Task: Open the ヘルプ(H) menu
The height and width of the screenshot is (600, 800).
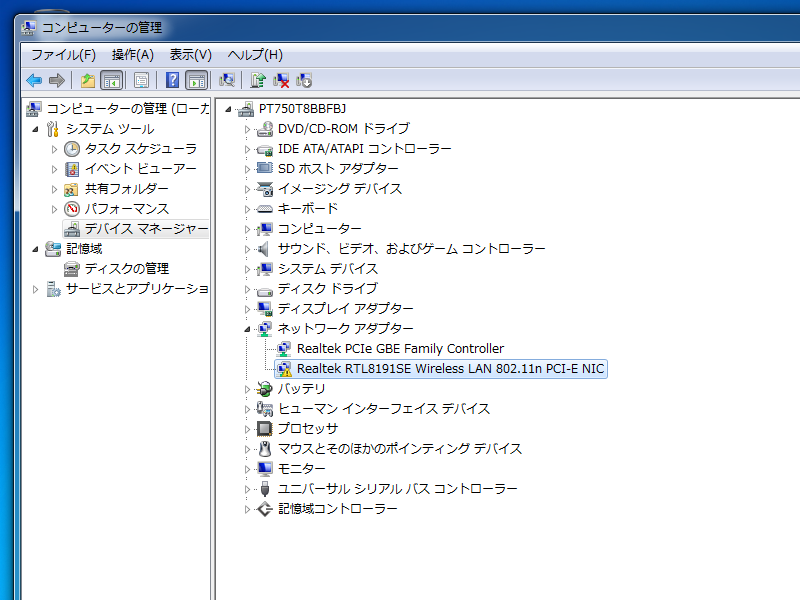Action: pos(255,55)
